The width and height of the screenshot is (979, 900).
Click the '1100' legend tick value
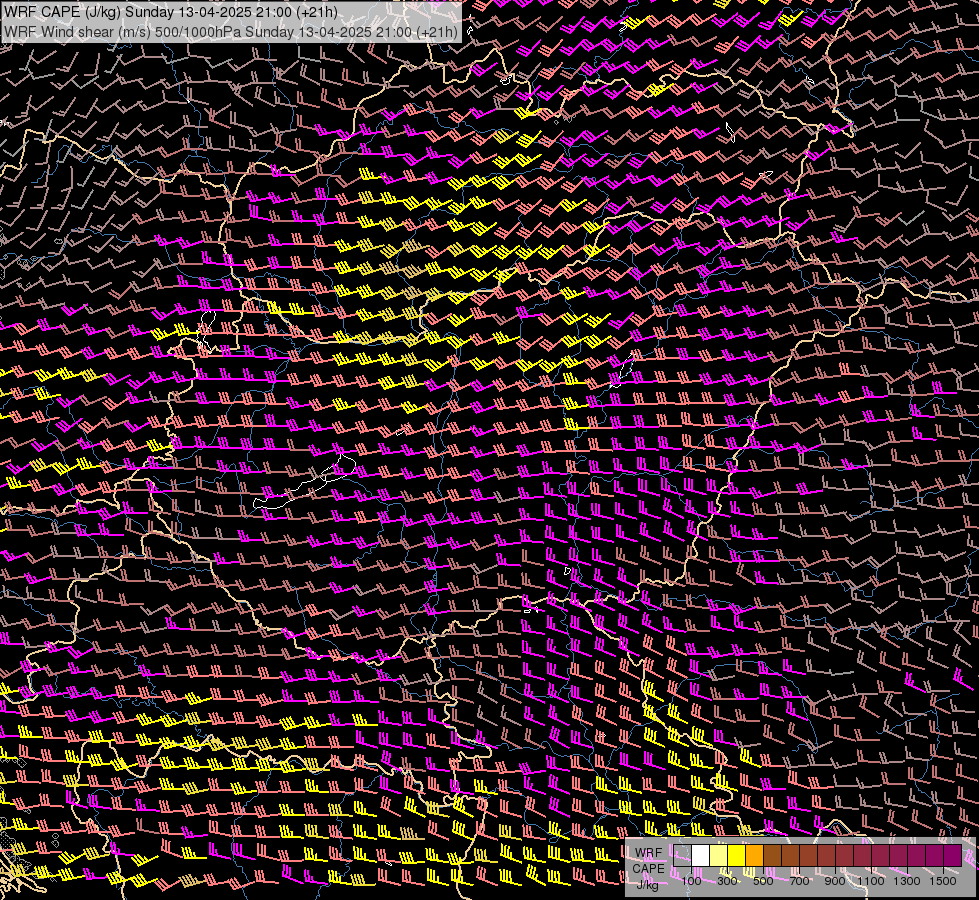click(x=870, y=881)
